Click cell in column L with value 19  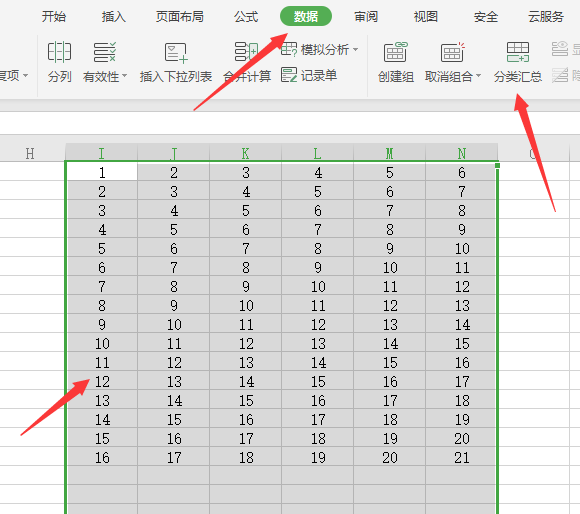click(317, 457)
